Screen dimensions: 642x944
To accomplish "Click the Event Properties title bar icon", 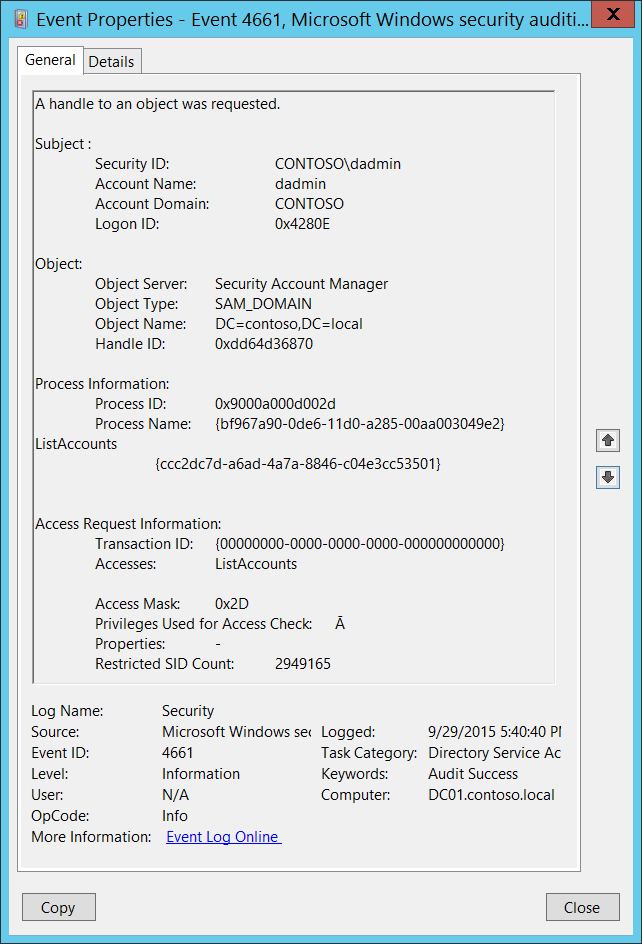I will [19, 17].
